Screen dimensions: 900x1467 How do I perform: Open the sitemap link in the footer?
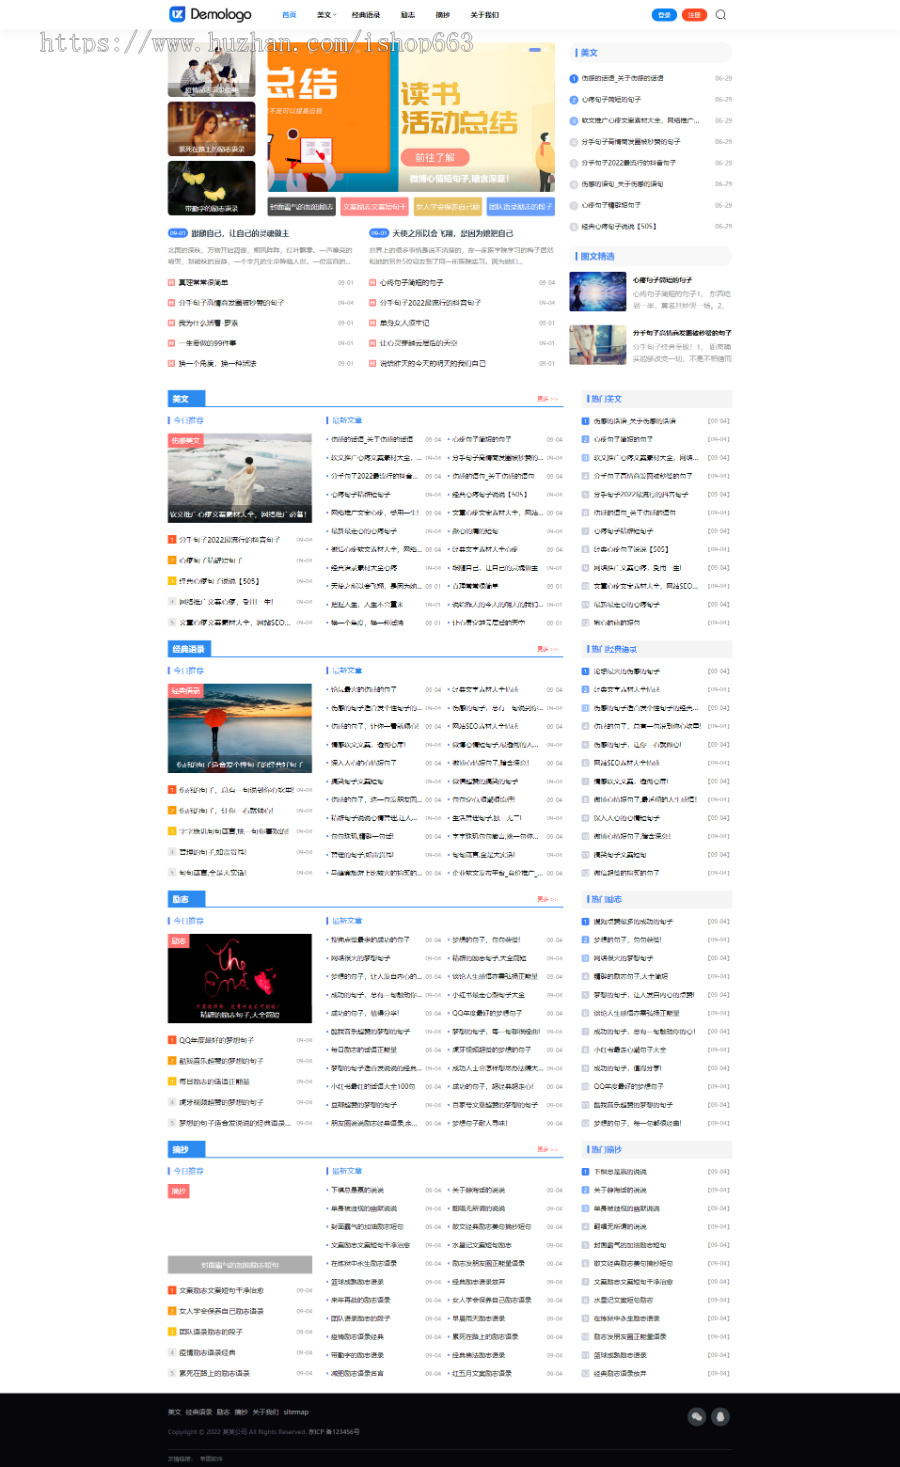click(x=296, y=1412)
